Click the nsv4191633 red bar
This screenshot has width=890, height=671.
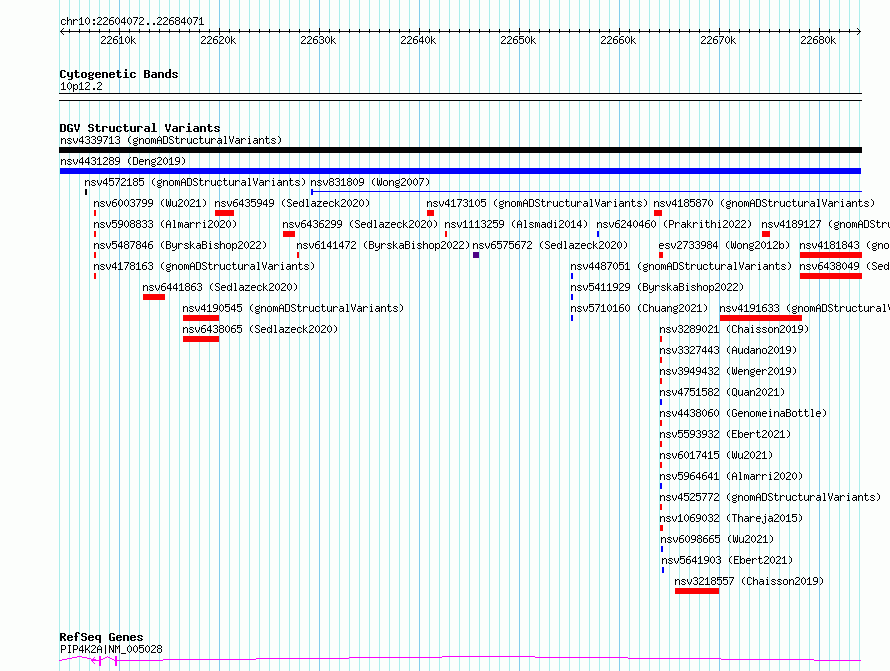[x=761, y=318]
